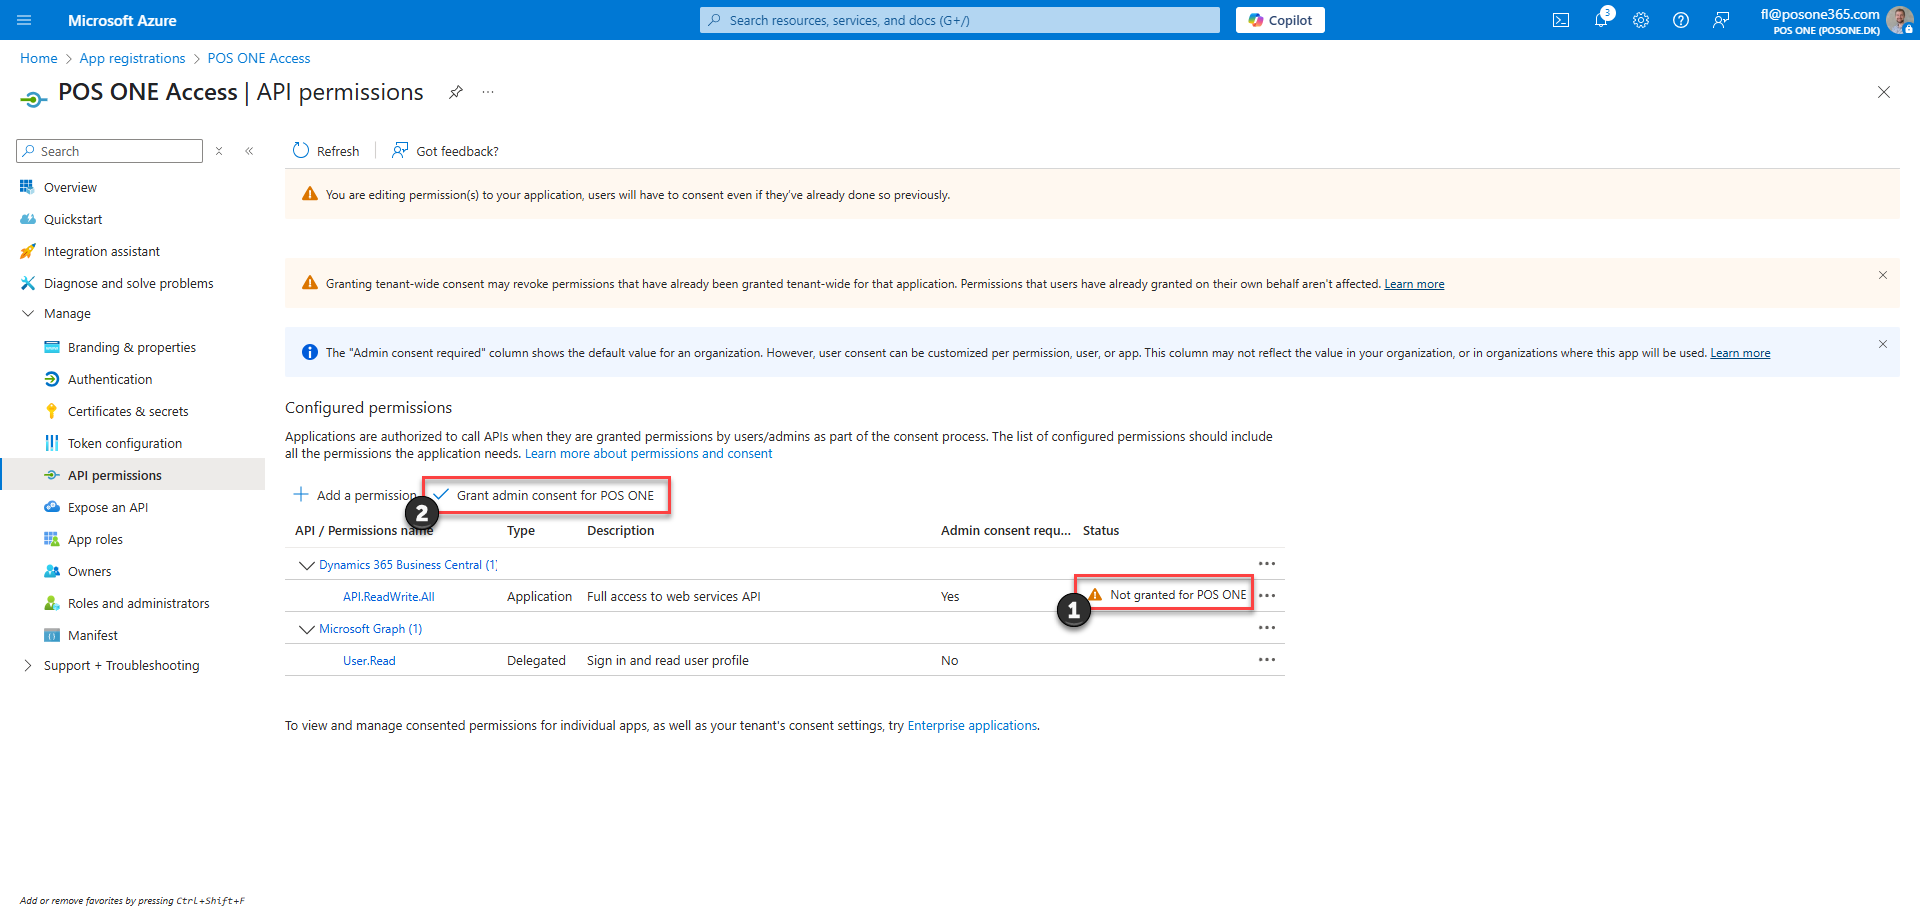Open App roles
The image size is (1920, 911).
coord(95,539)
